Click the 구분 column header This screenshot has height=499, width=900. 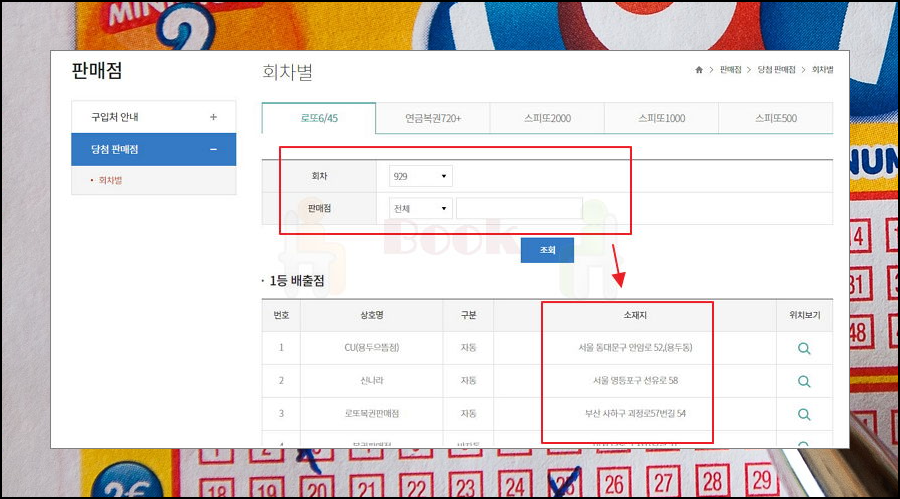click(468, 315)
